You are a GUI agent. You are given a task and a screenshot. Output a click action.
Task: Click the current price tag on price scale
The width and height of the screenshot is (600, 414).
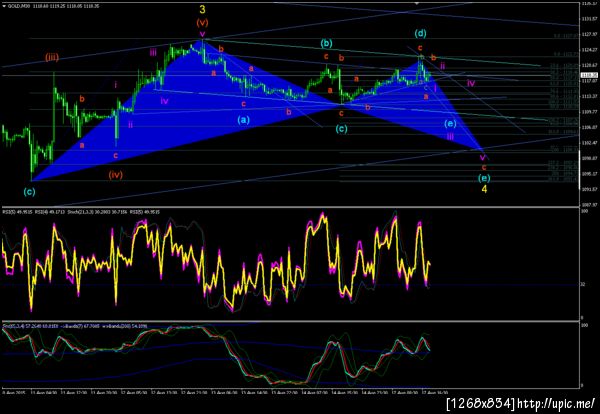[590, 75]
